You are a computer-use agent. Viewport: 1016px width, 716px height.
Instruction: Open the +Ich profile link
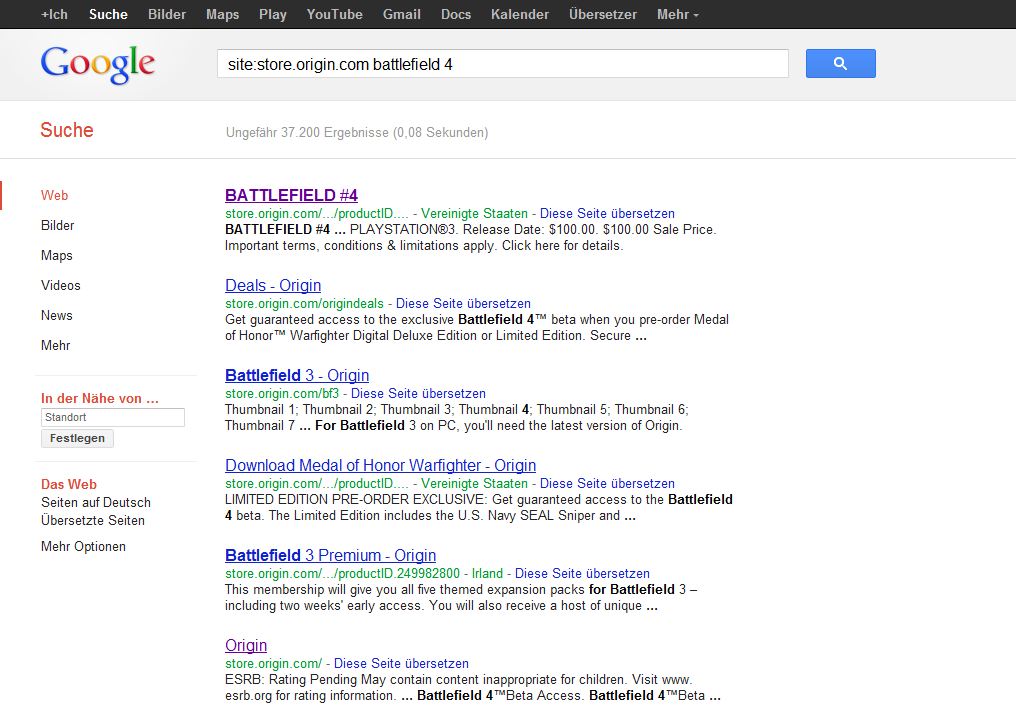(55, 14)
